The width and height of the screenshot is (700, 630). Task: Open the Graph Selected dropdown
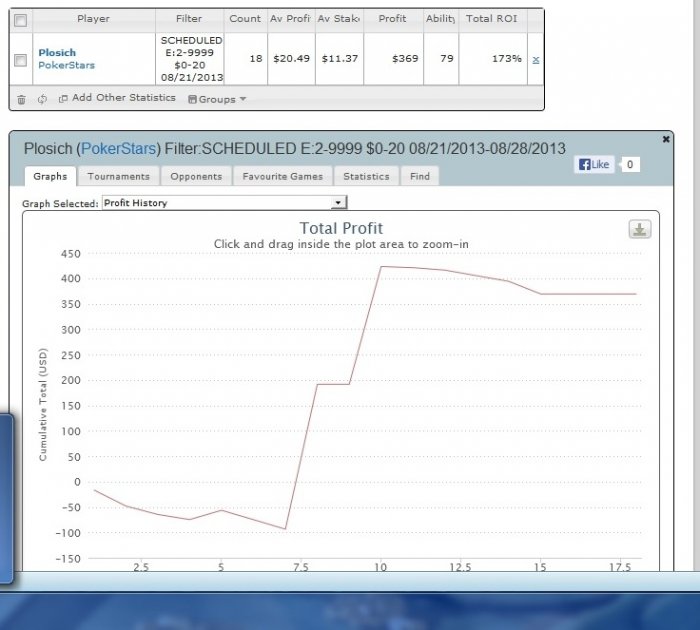[x=224, y=203]
